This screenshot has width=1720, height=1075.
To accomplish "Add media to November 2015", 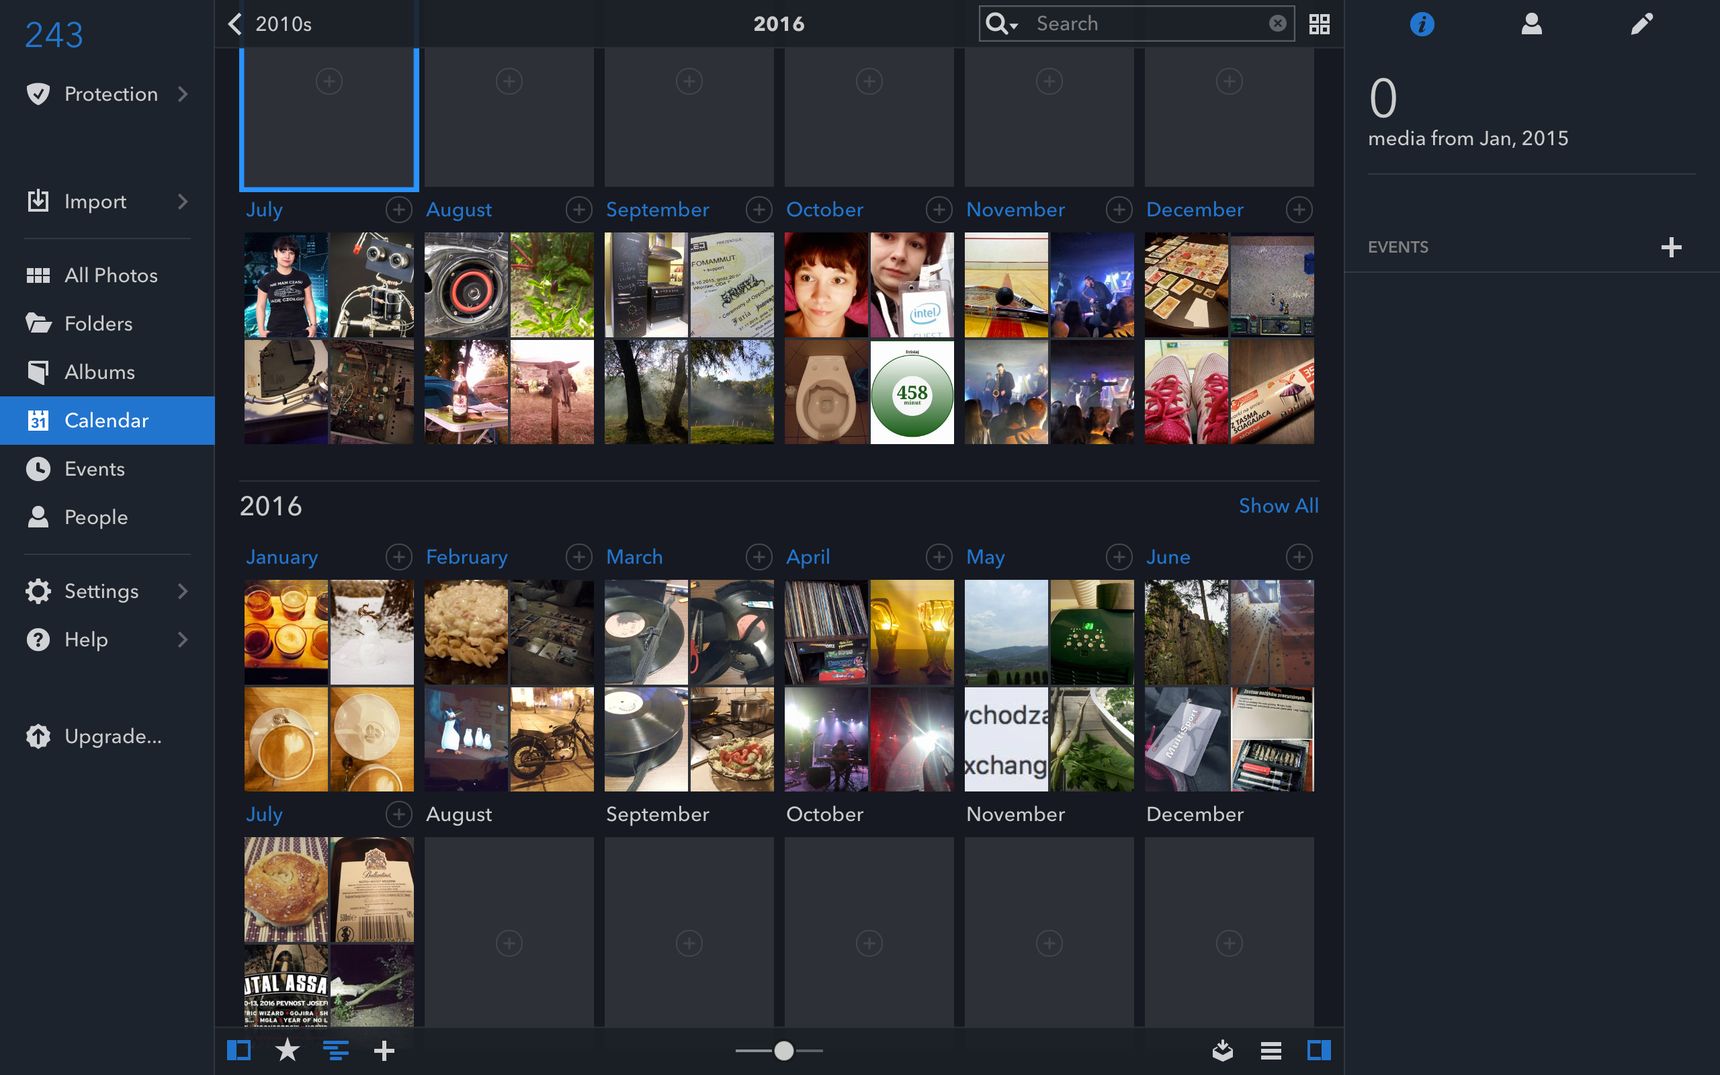I will (1118, 209).
